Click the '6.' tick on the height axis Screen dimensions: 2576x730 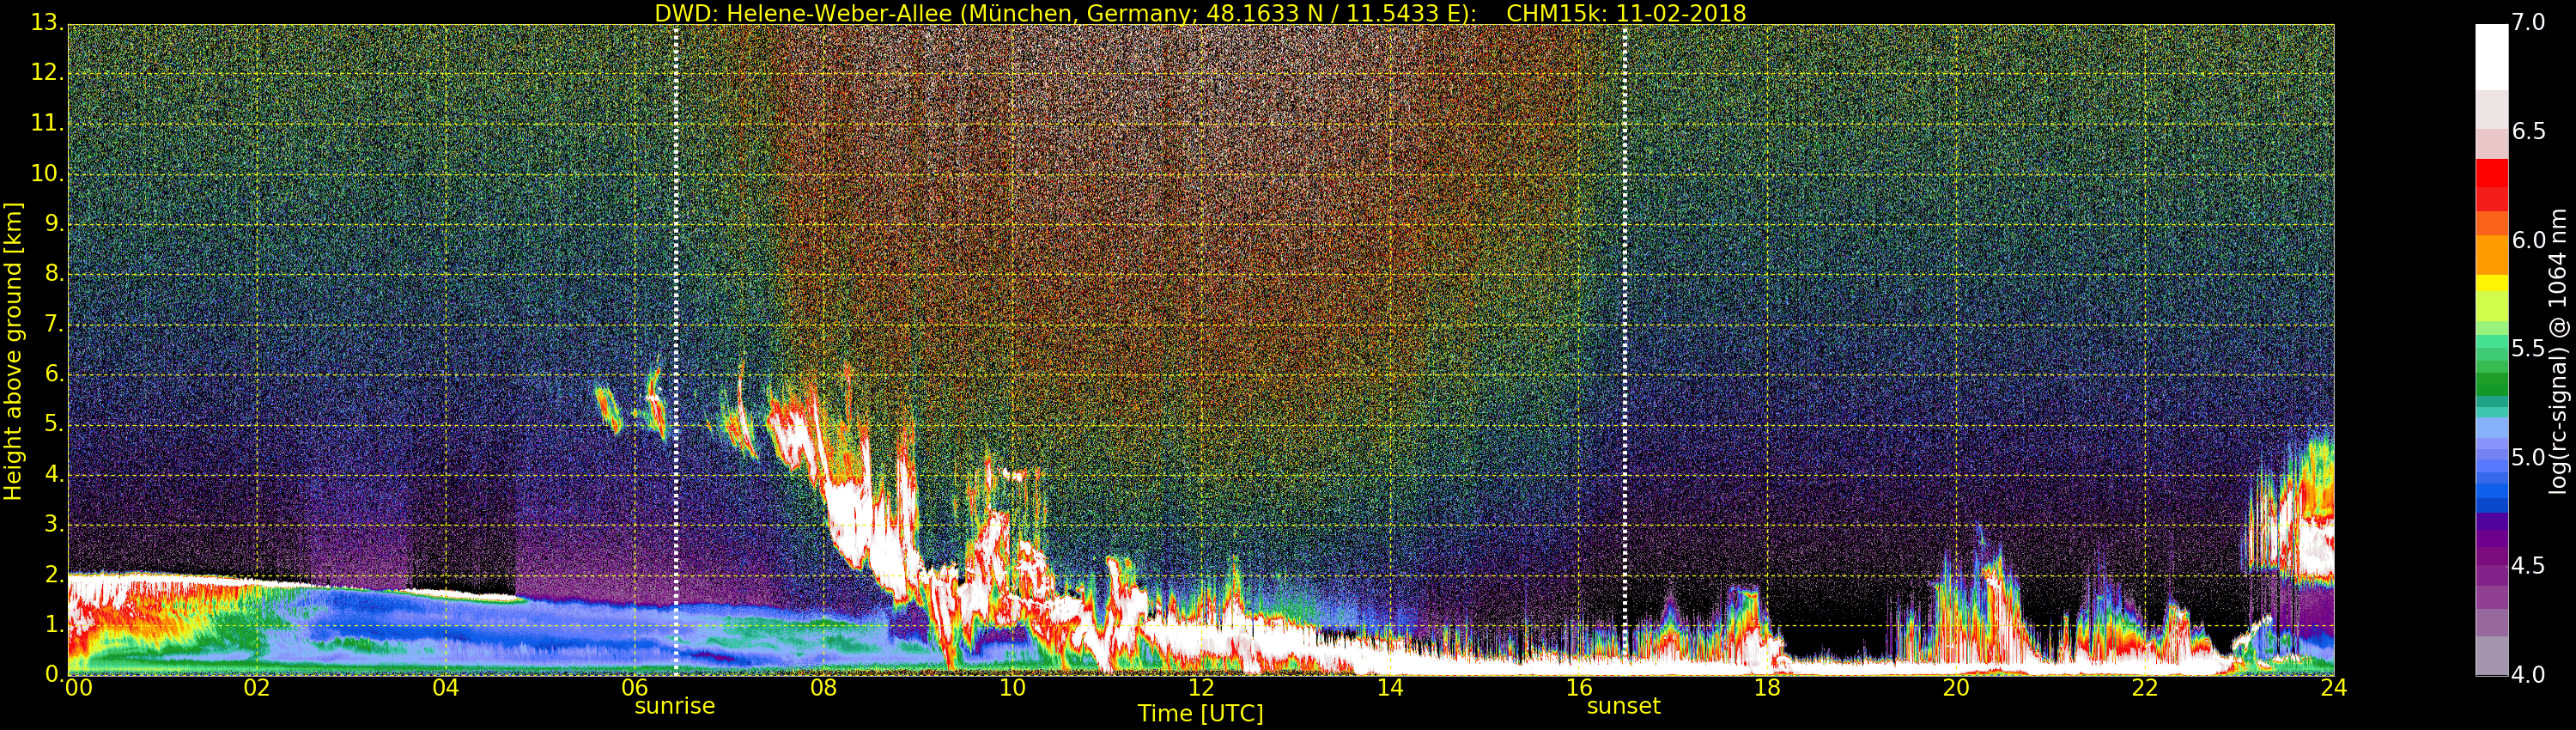click(x=54, y=374)
